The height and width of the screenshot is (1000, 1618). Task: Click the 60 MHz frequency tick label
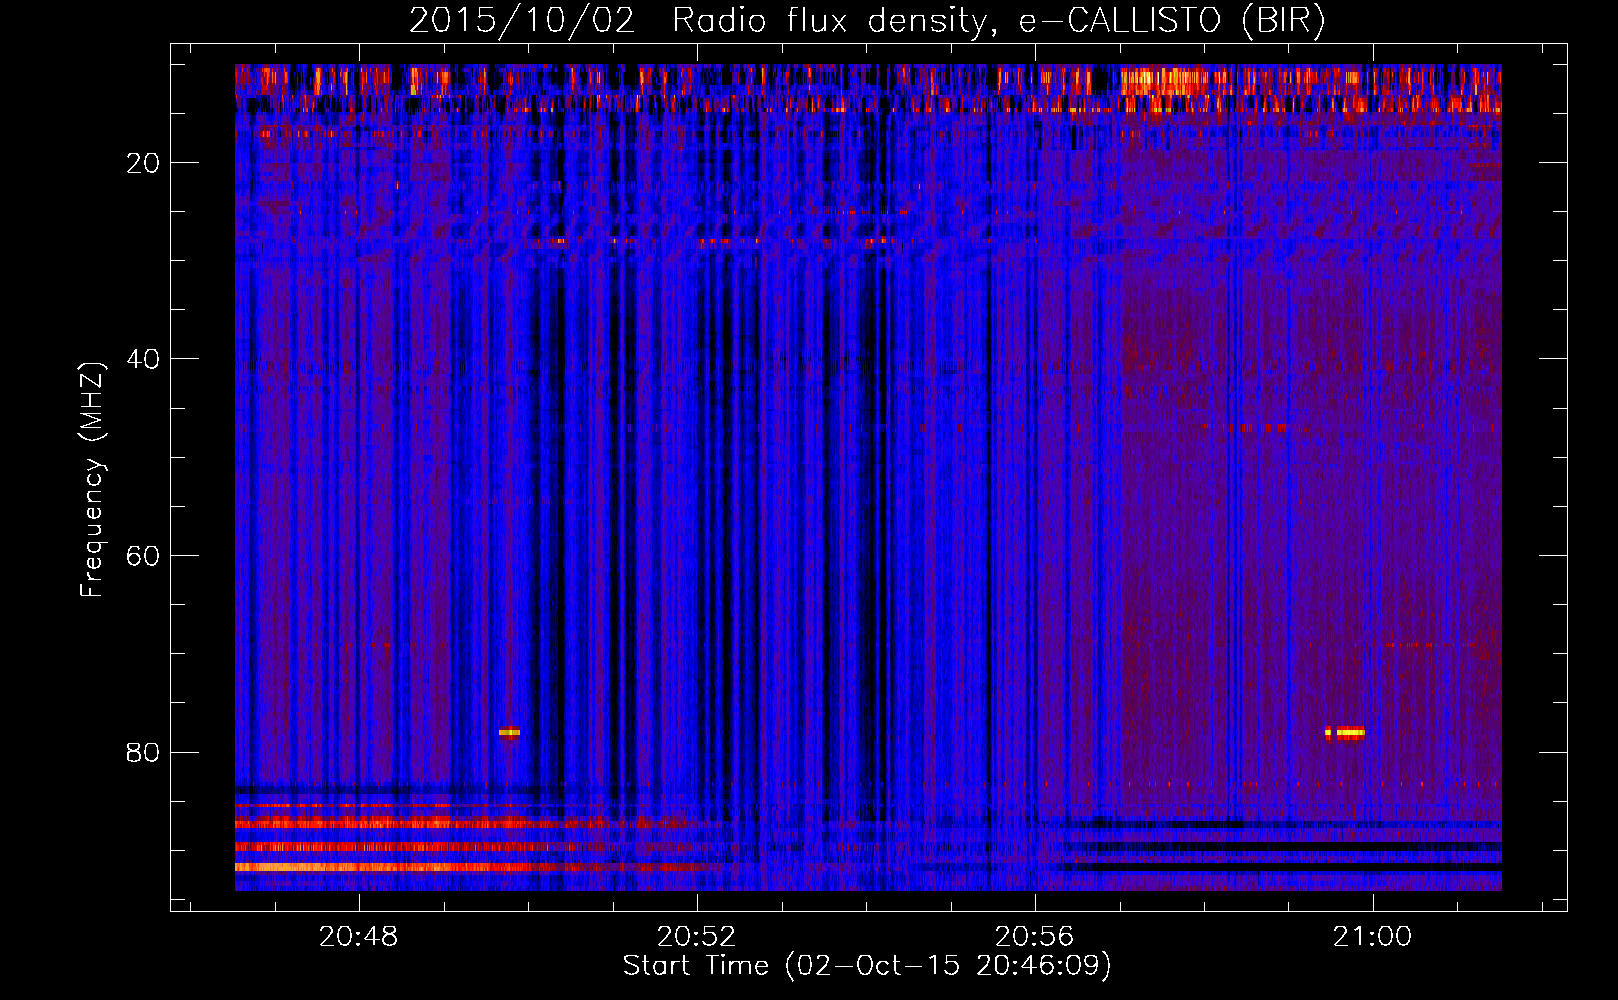click(x=143, y=556)
